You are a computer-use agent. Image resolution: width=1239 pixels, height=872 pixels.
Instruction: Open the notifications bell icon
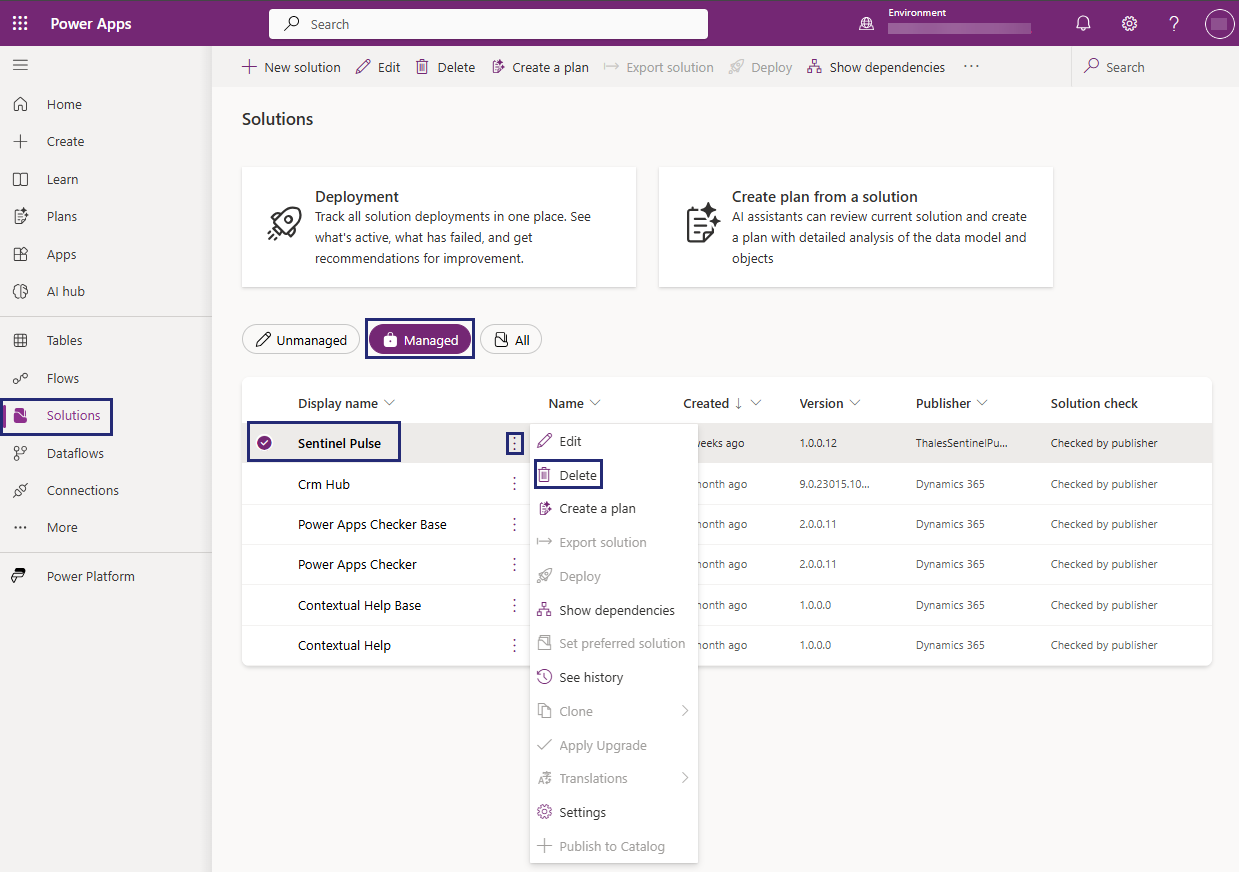click(x=1083, y=23)
